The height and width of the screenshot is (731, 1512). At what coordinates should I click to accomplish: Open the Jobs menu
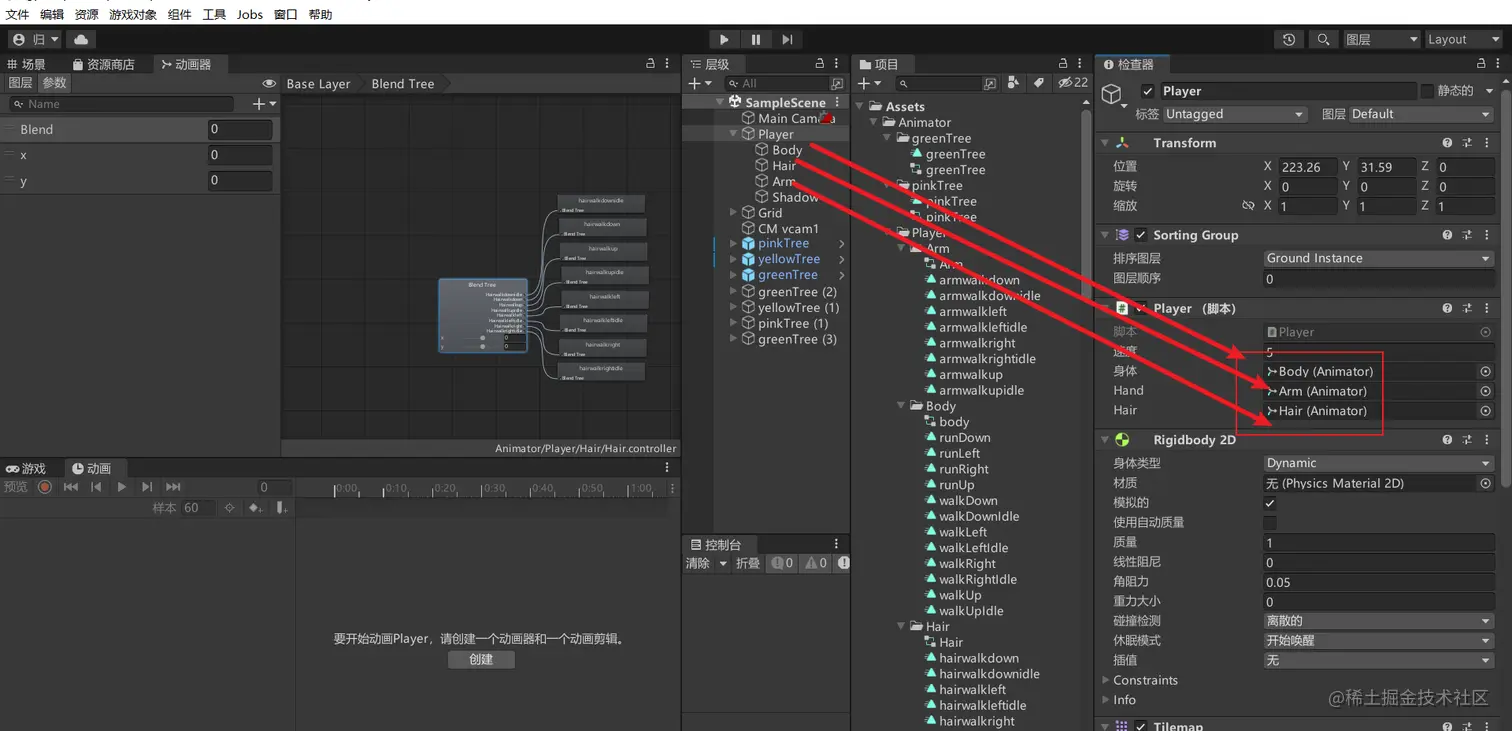[x=250, y=14]
